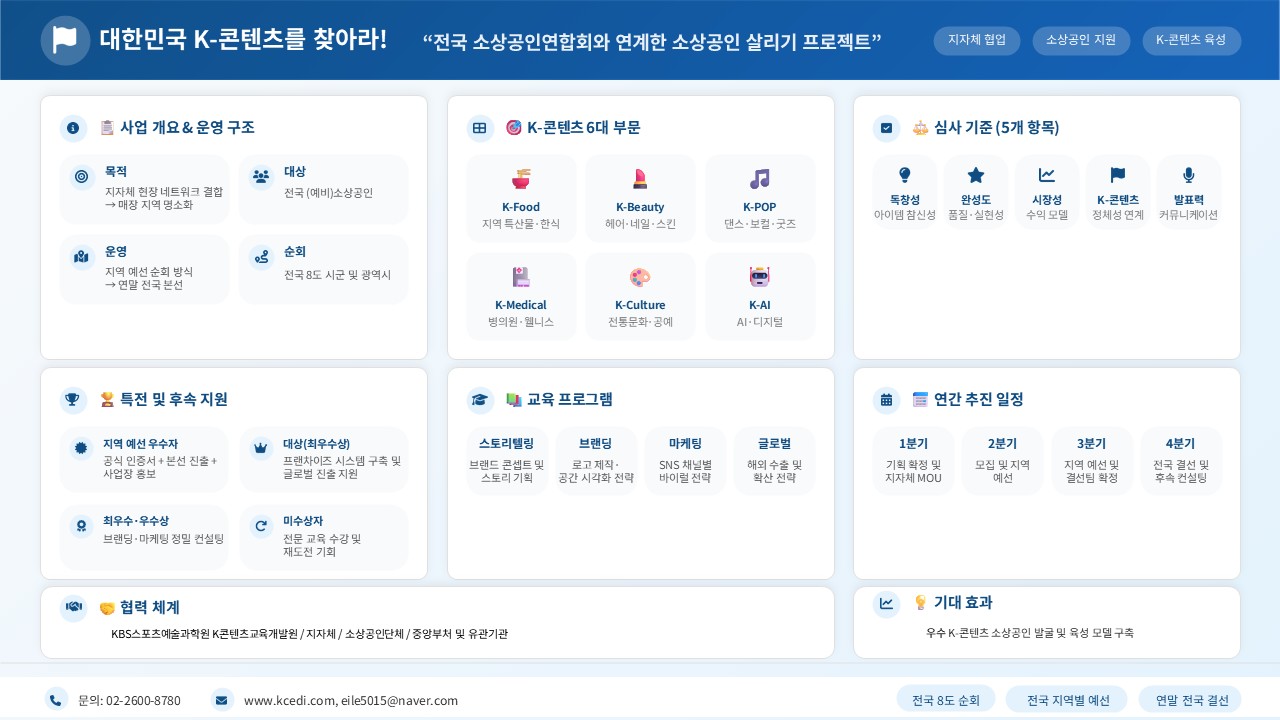The width and height of the screenshot is (1280, 720).
Task: Click the K-POP music note icon
Action: (x=760, y=179)
